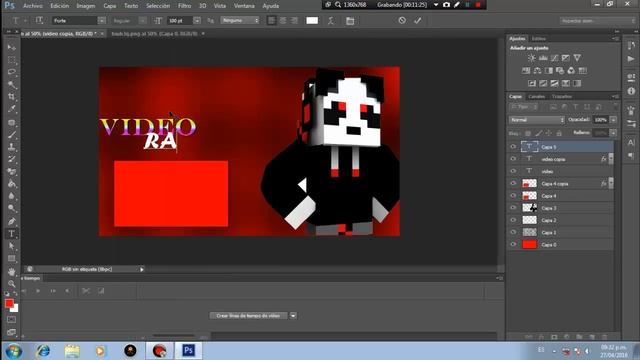640x360 pixels.
Task: Select the Brush tool
Action: [x=11, y=134]
